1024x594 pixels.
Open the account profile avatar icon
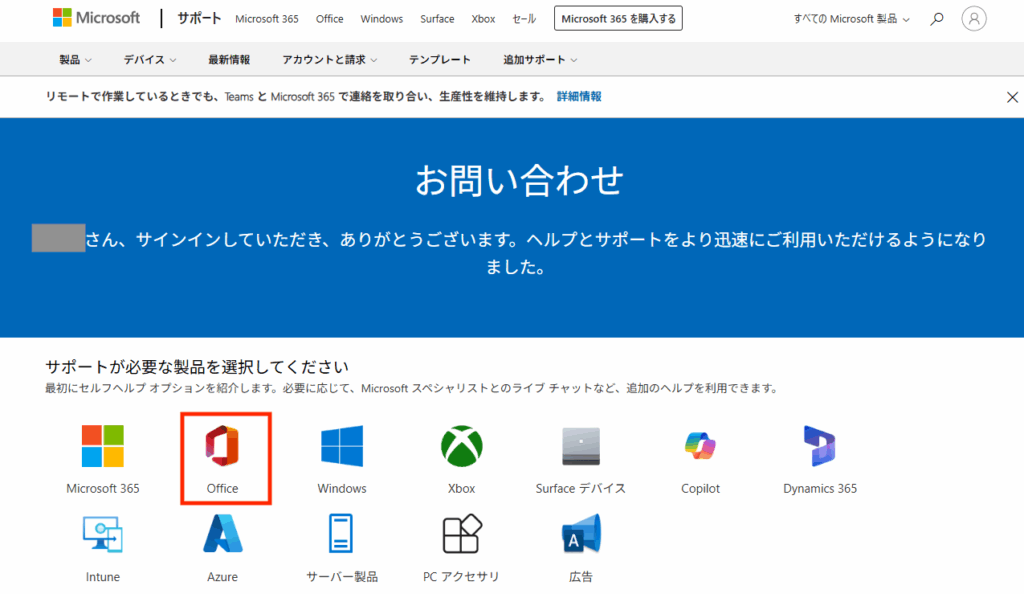point(974,19)
